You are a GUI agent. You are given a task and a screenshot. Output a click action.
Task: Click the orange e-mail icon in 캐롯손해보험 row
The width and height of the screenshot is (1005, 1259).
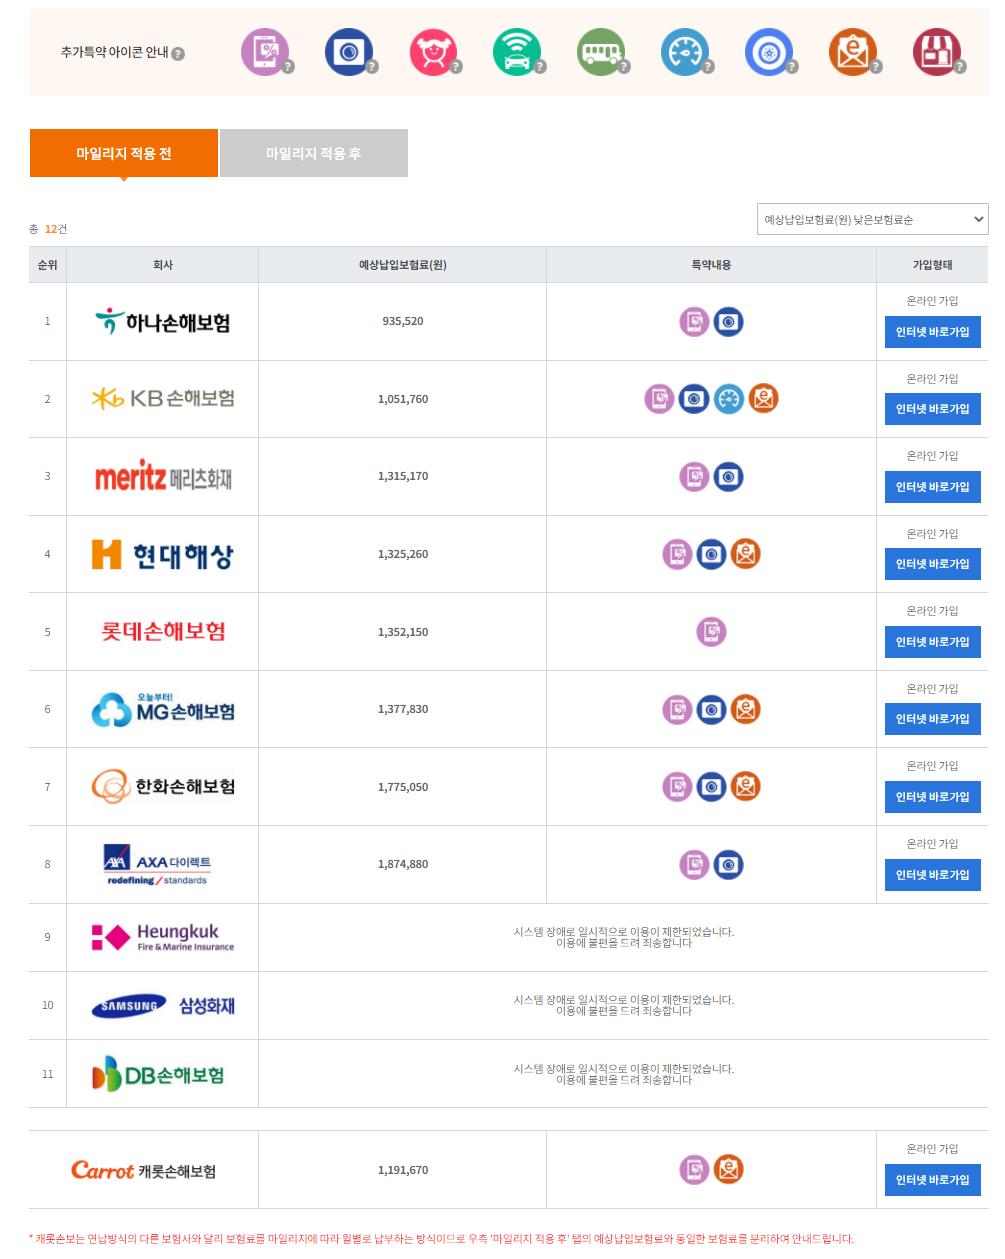click(728, 1170)
